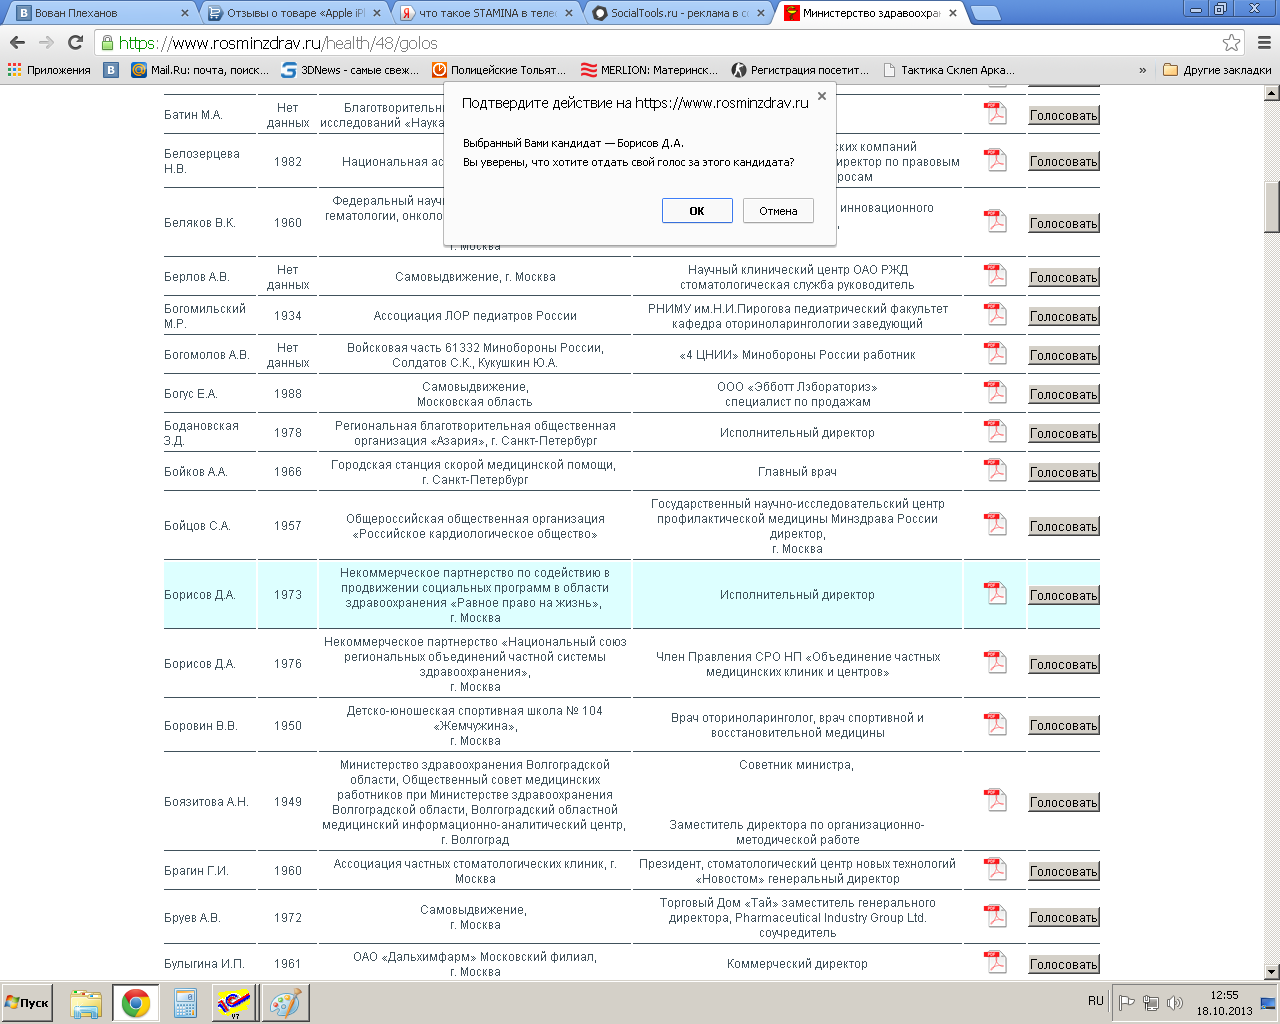Confirm the vote with the OK button
The image size is (1280, 1024).
coord(697,211)
